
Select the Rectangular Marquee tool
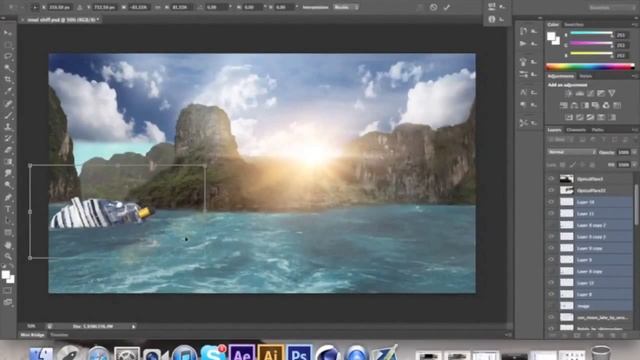click(8, 44)
